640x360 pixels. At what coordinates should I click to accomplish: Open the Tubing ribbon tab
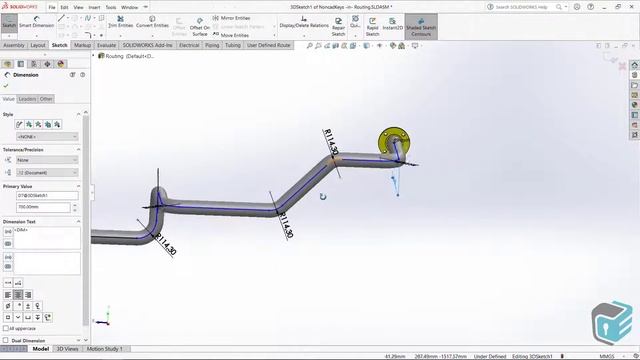click(233, 45)
